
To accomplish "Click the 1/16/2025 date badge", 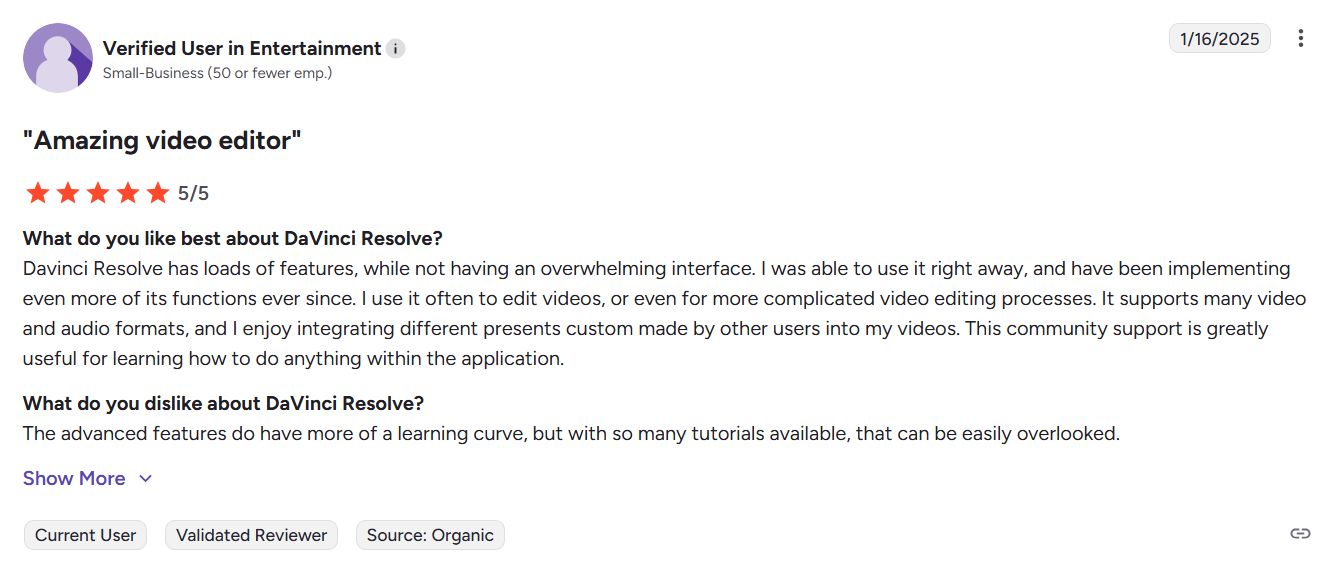I will (x=1219, y=39).
